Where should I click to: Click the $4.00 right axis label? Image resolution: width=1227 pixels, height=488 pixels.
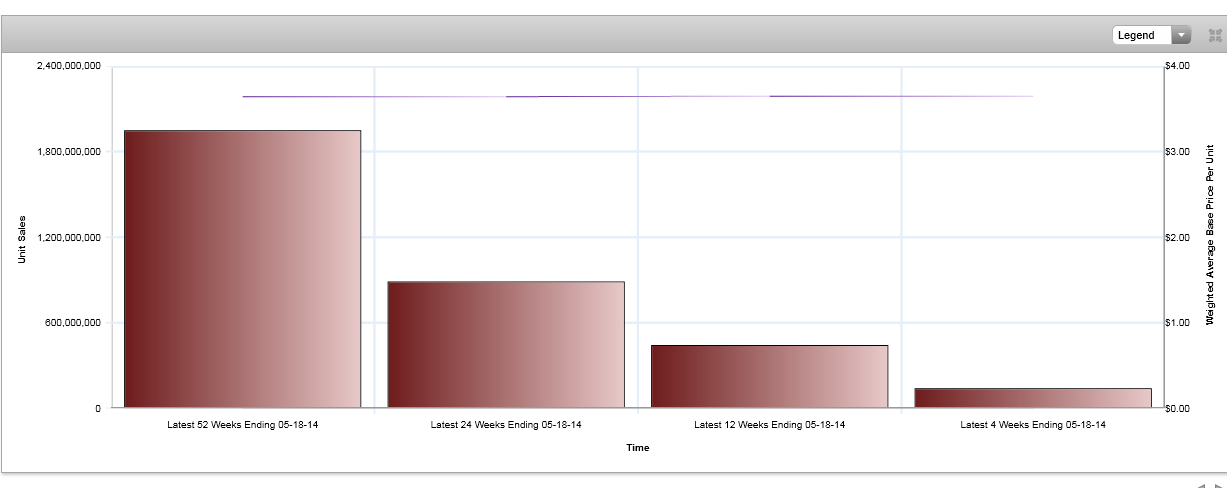coord(1177,66)
